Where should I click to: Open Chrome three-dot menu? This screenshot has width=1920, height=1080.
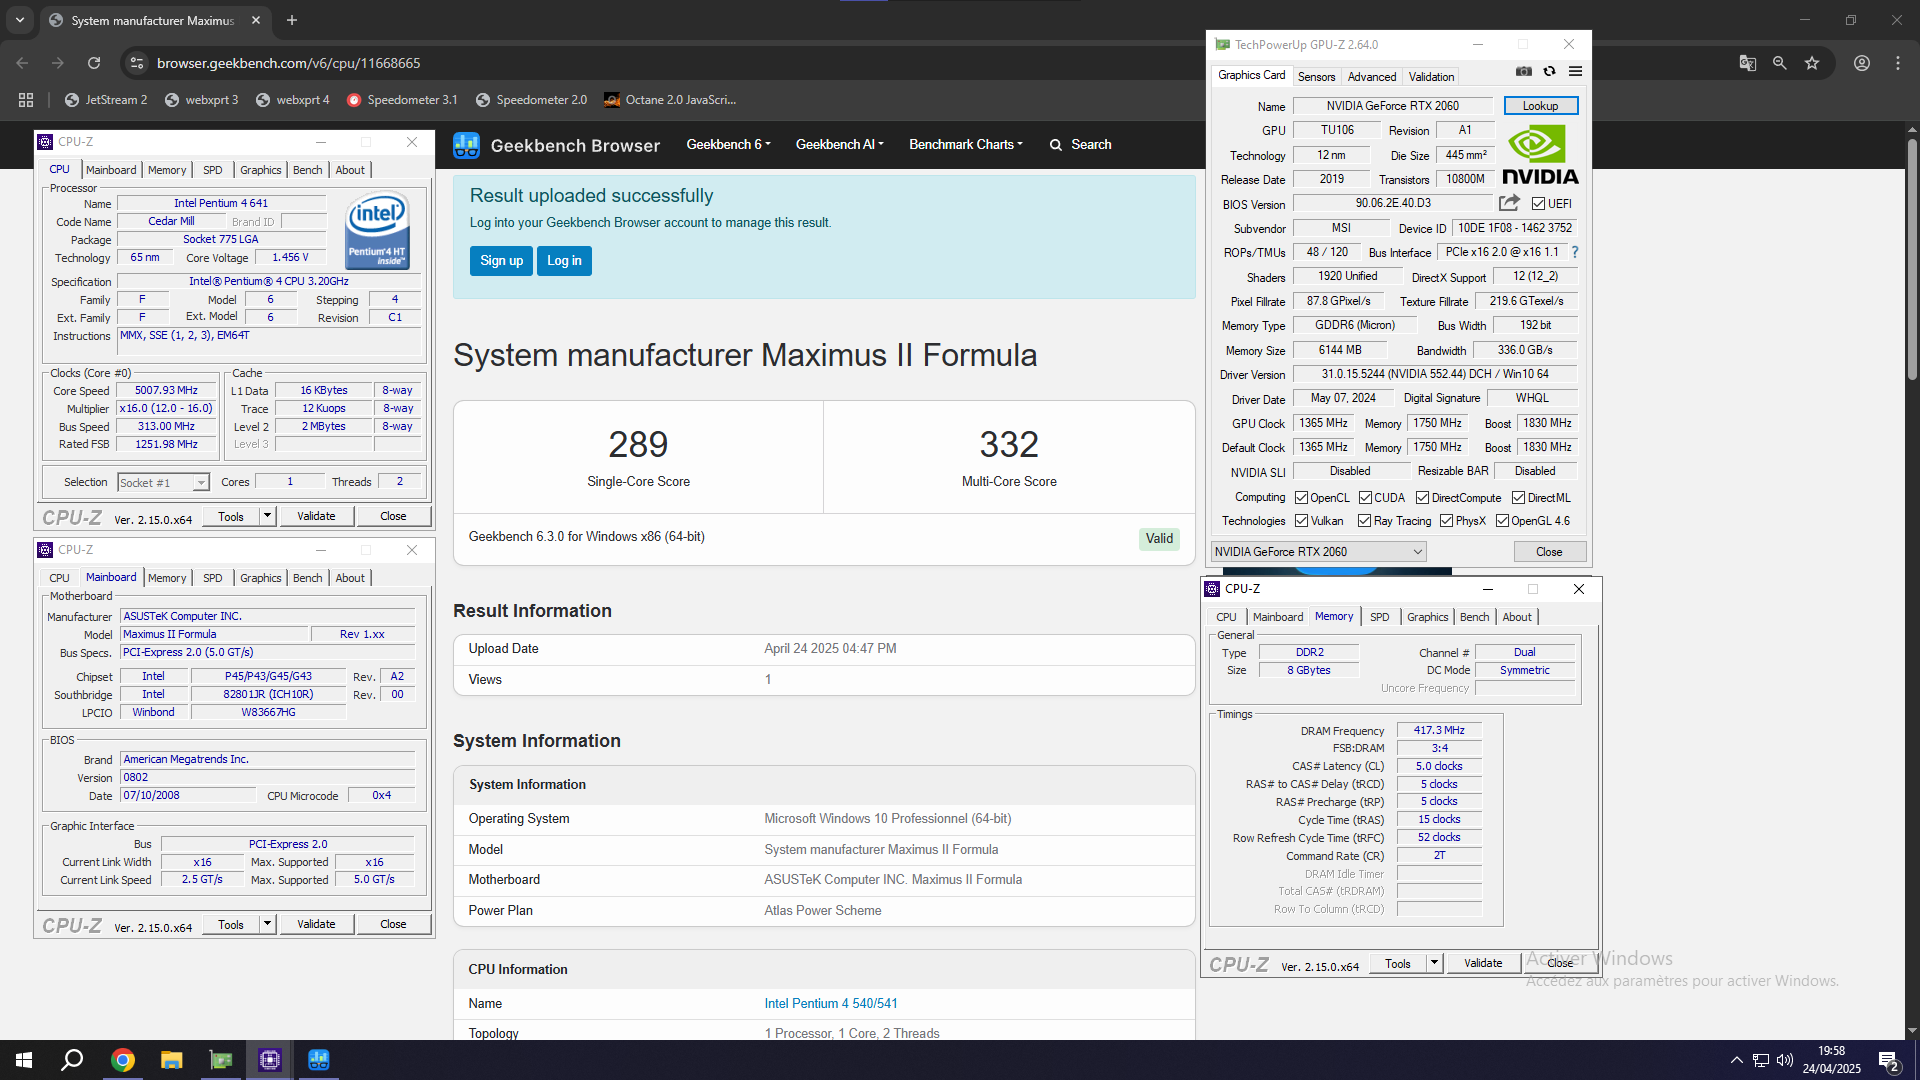pos(1898,63)
